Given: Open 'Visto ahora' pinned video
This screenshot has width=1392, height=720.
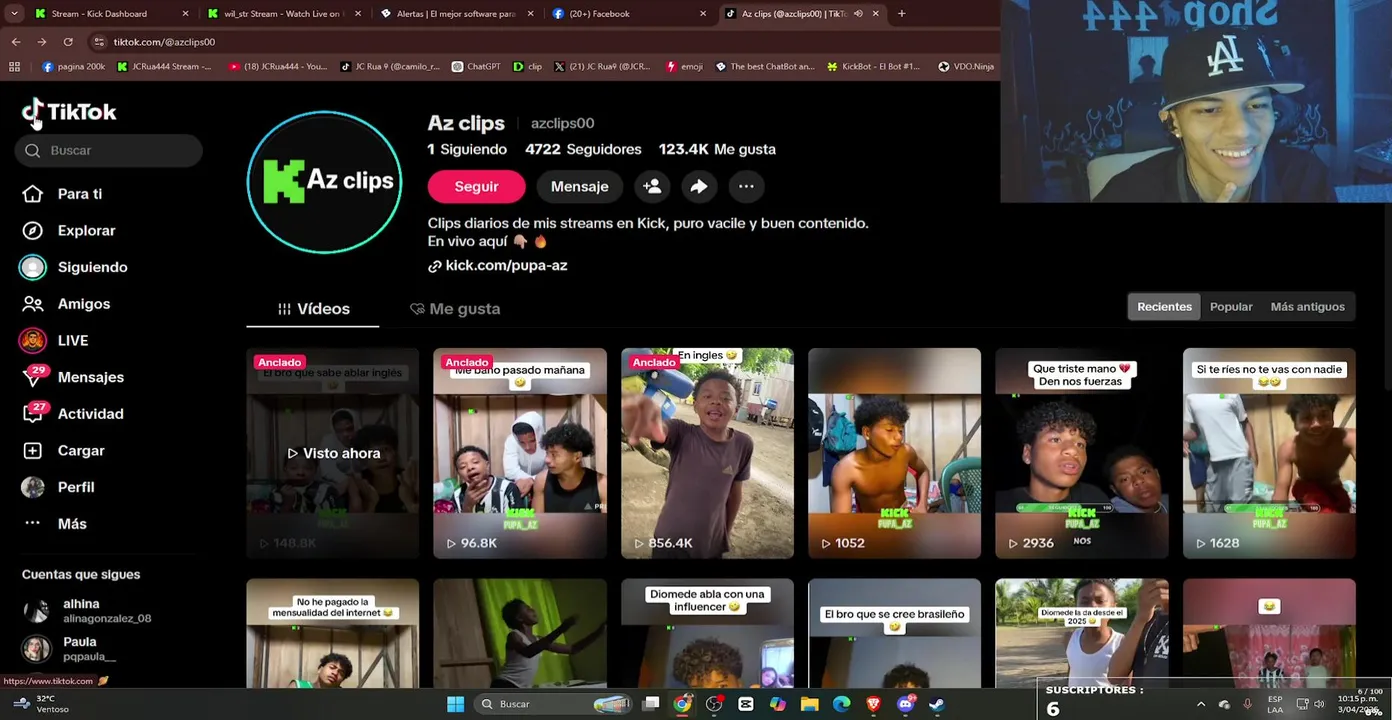Looking at the screenshot, I should 333,453.
